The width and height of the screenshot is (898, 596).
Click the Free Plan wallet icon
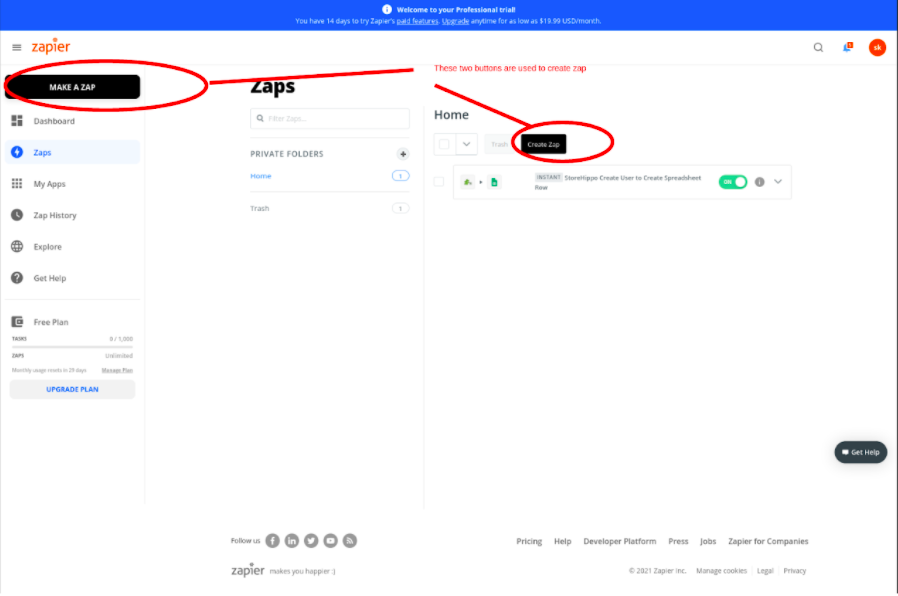(x=17, y=322)
